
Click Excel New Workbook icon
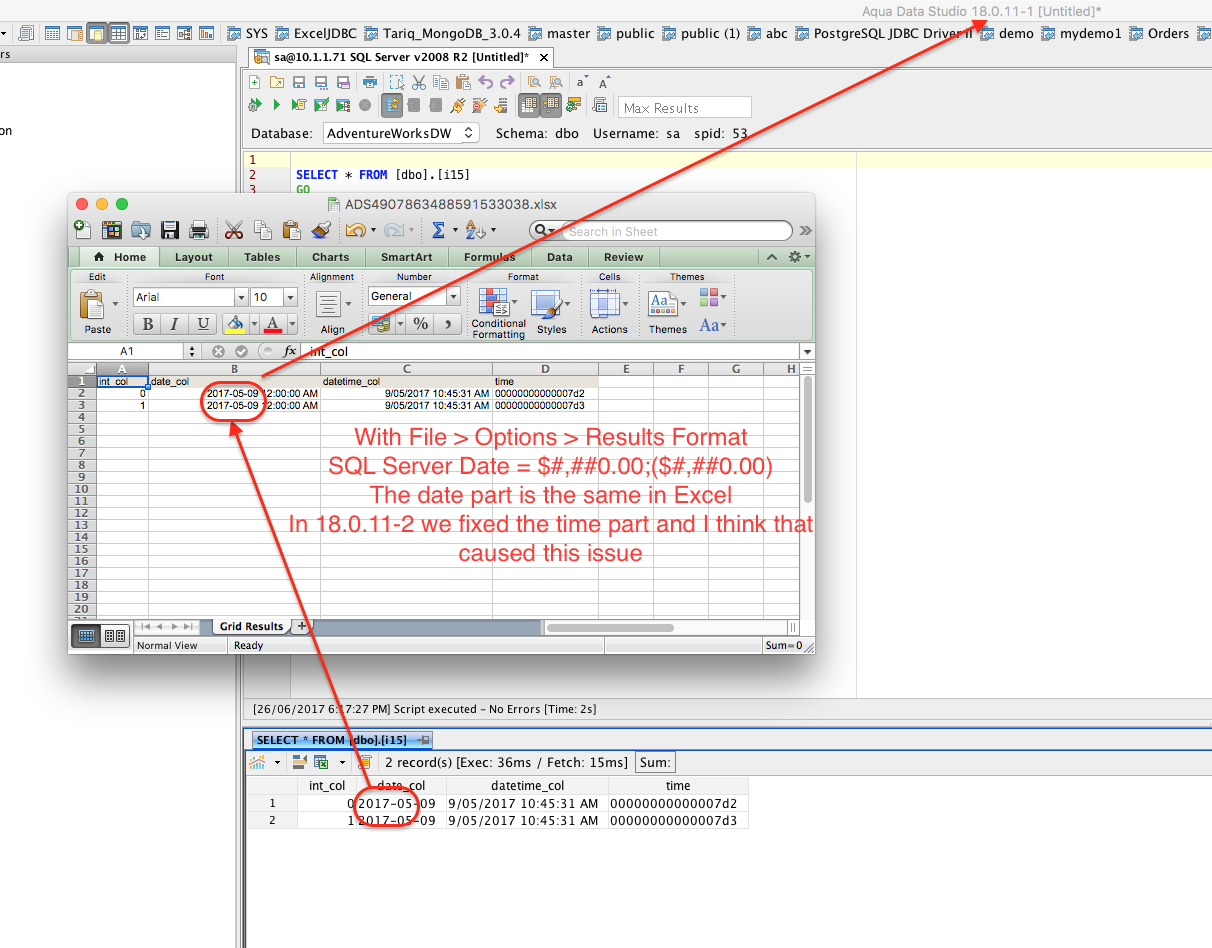point(83,230)
